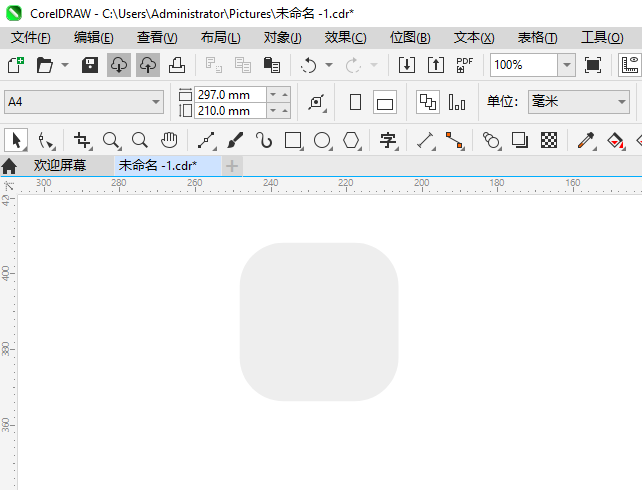642x490 pixels.
Task: Select the Connector tool with orange nodes
Action: (454, 140)
